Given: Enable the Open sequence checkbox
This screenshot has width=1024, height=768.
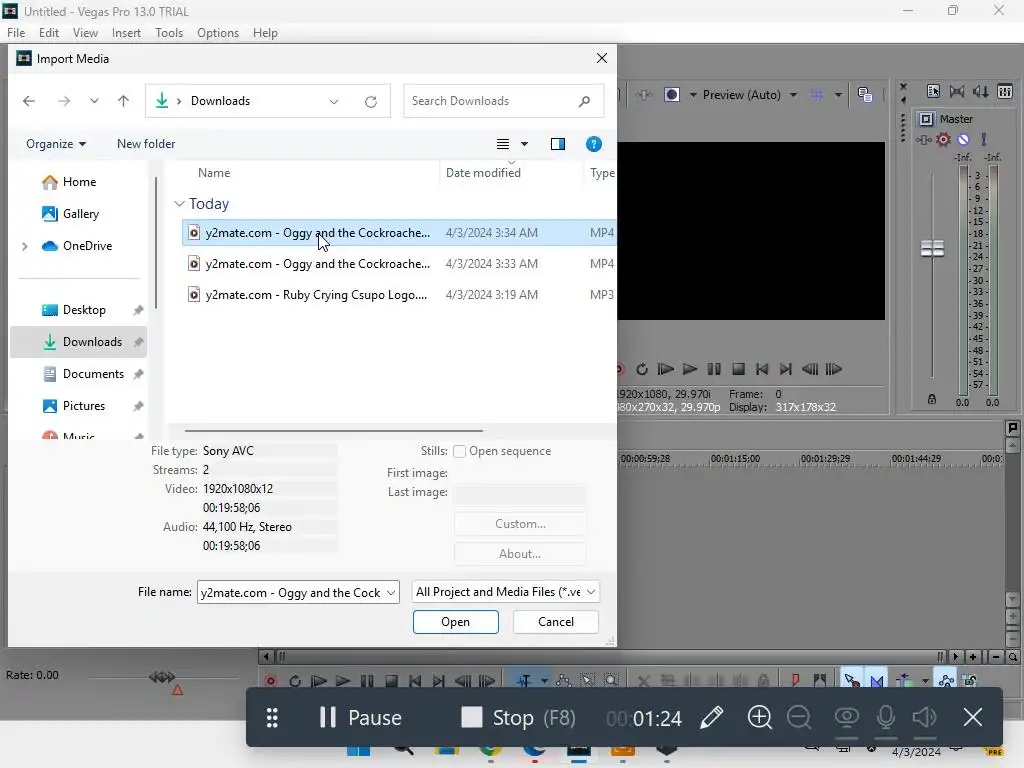Looking at the screenshot, I should point(459,451).
